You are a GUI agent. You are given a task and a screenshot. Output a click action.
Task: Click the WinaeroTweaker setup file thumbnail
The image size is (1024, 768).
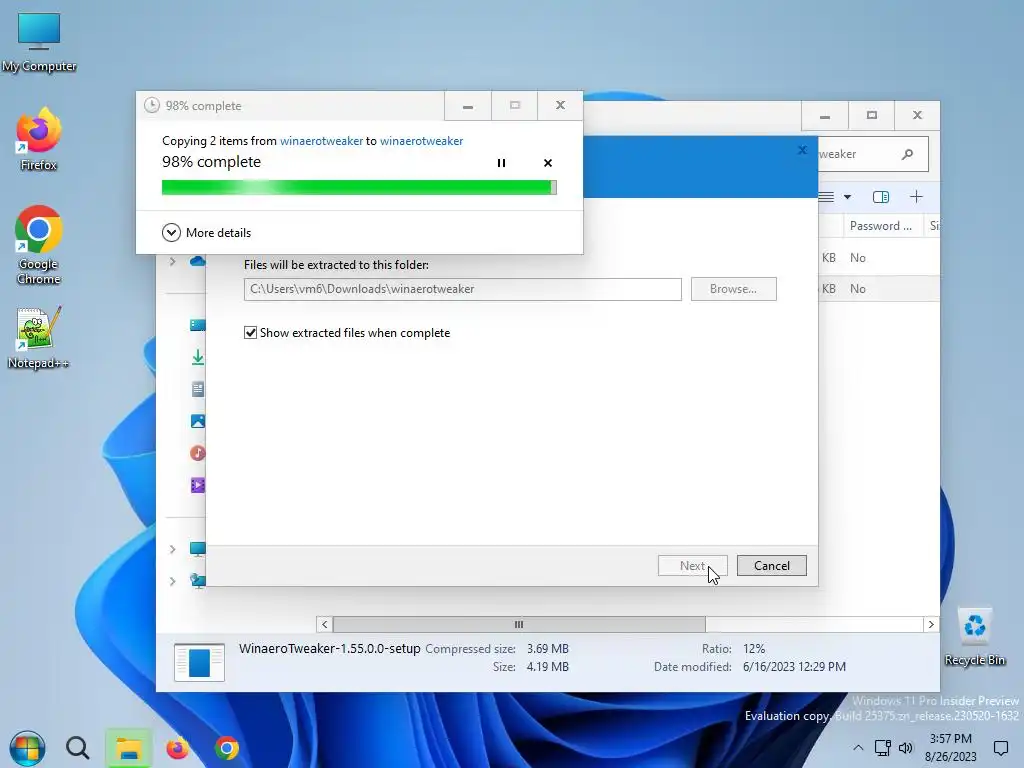(x=199, y=662)
